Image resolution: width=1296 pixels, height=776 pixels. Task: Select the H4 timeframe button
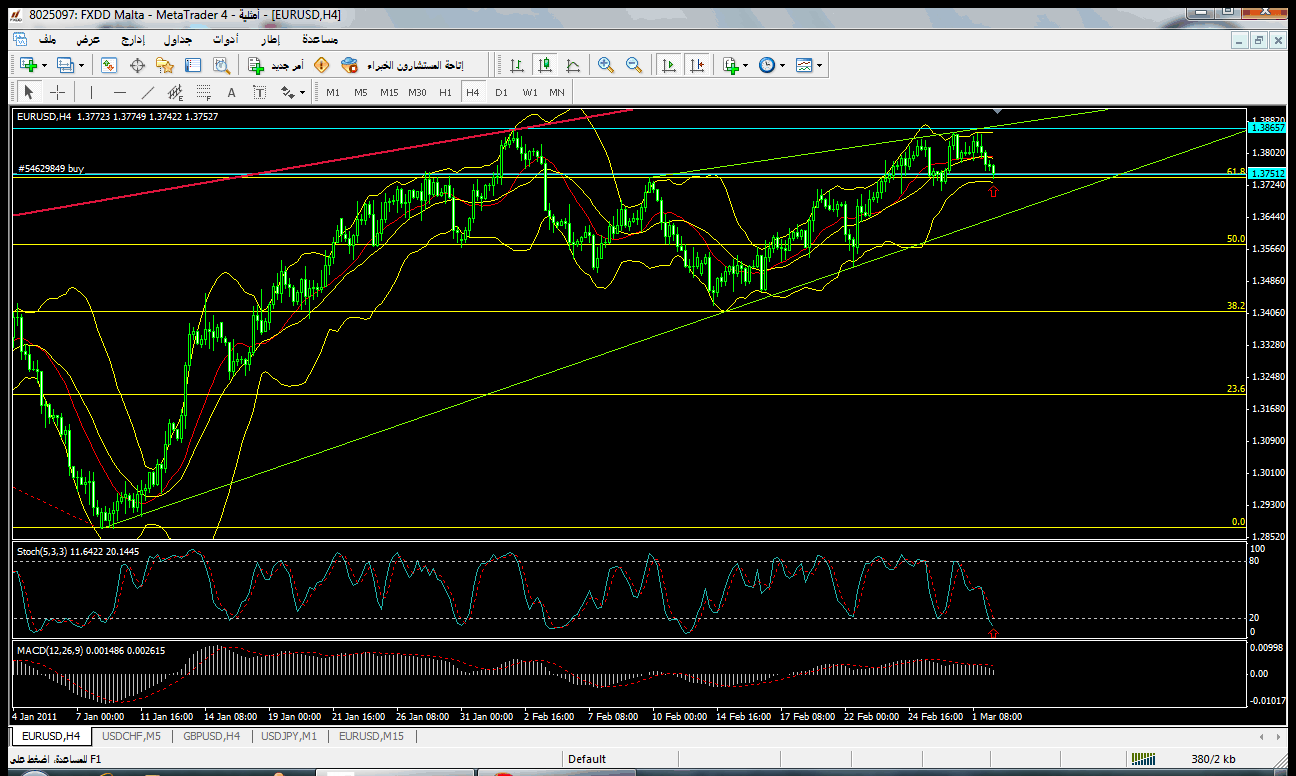[473, 92]
